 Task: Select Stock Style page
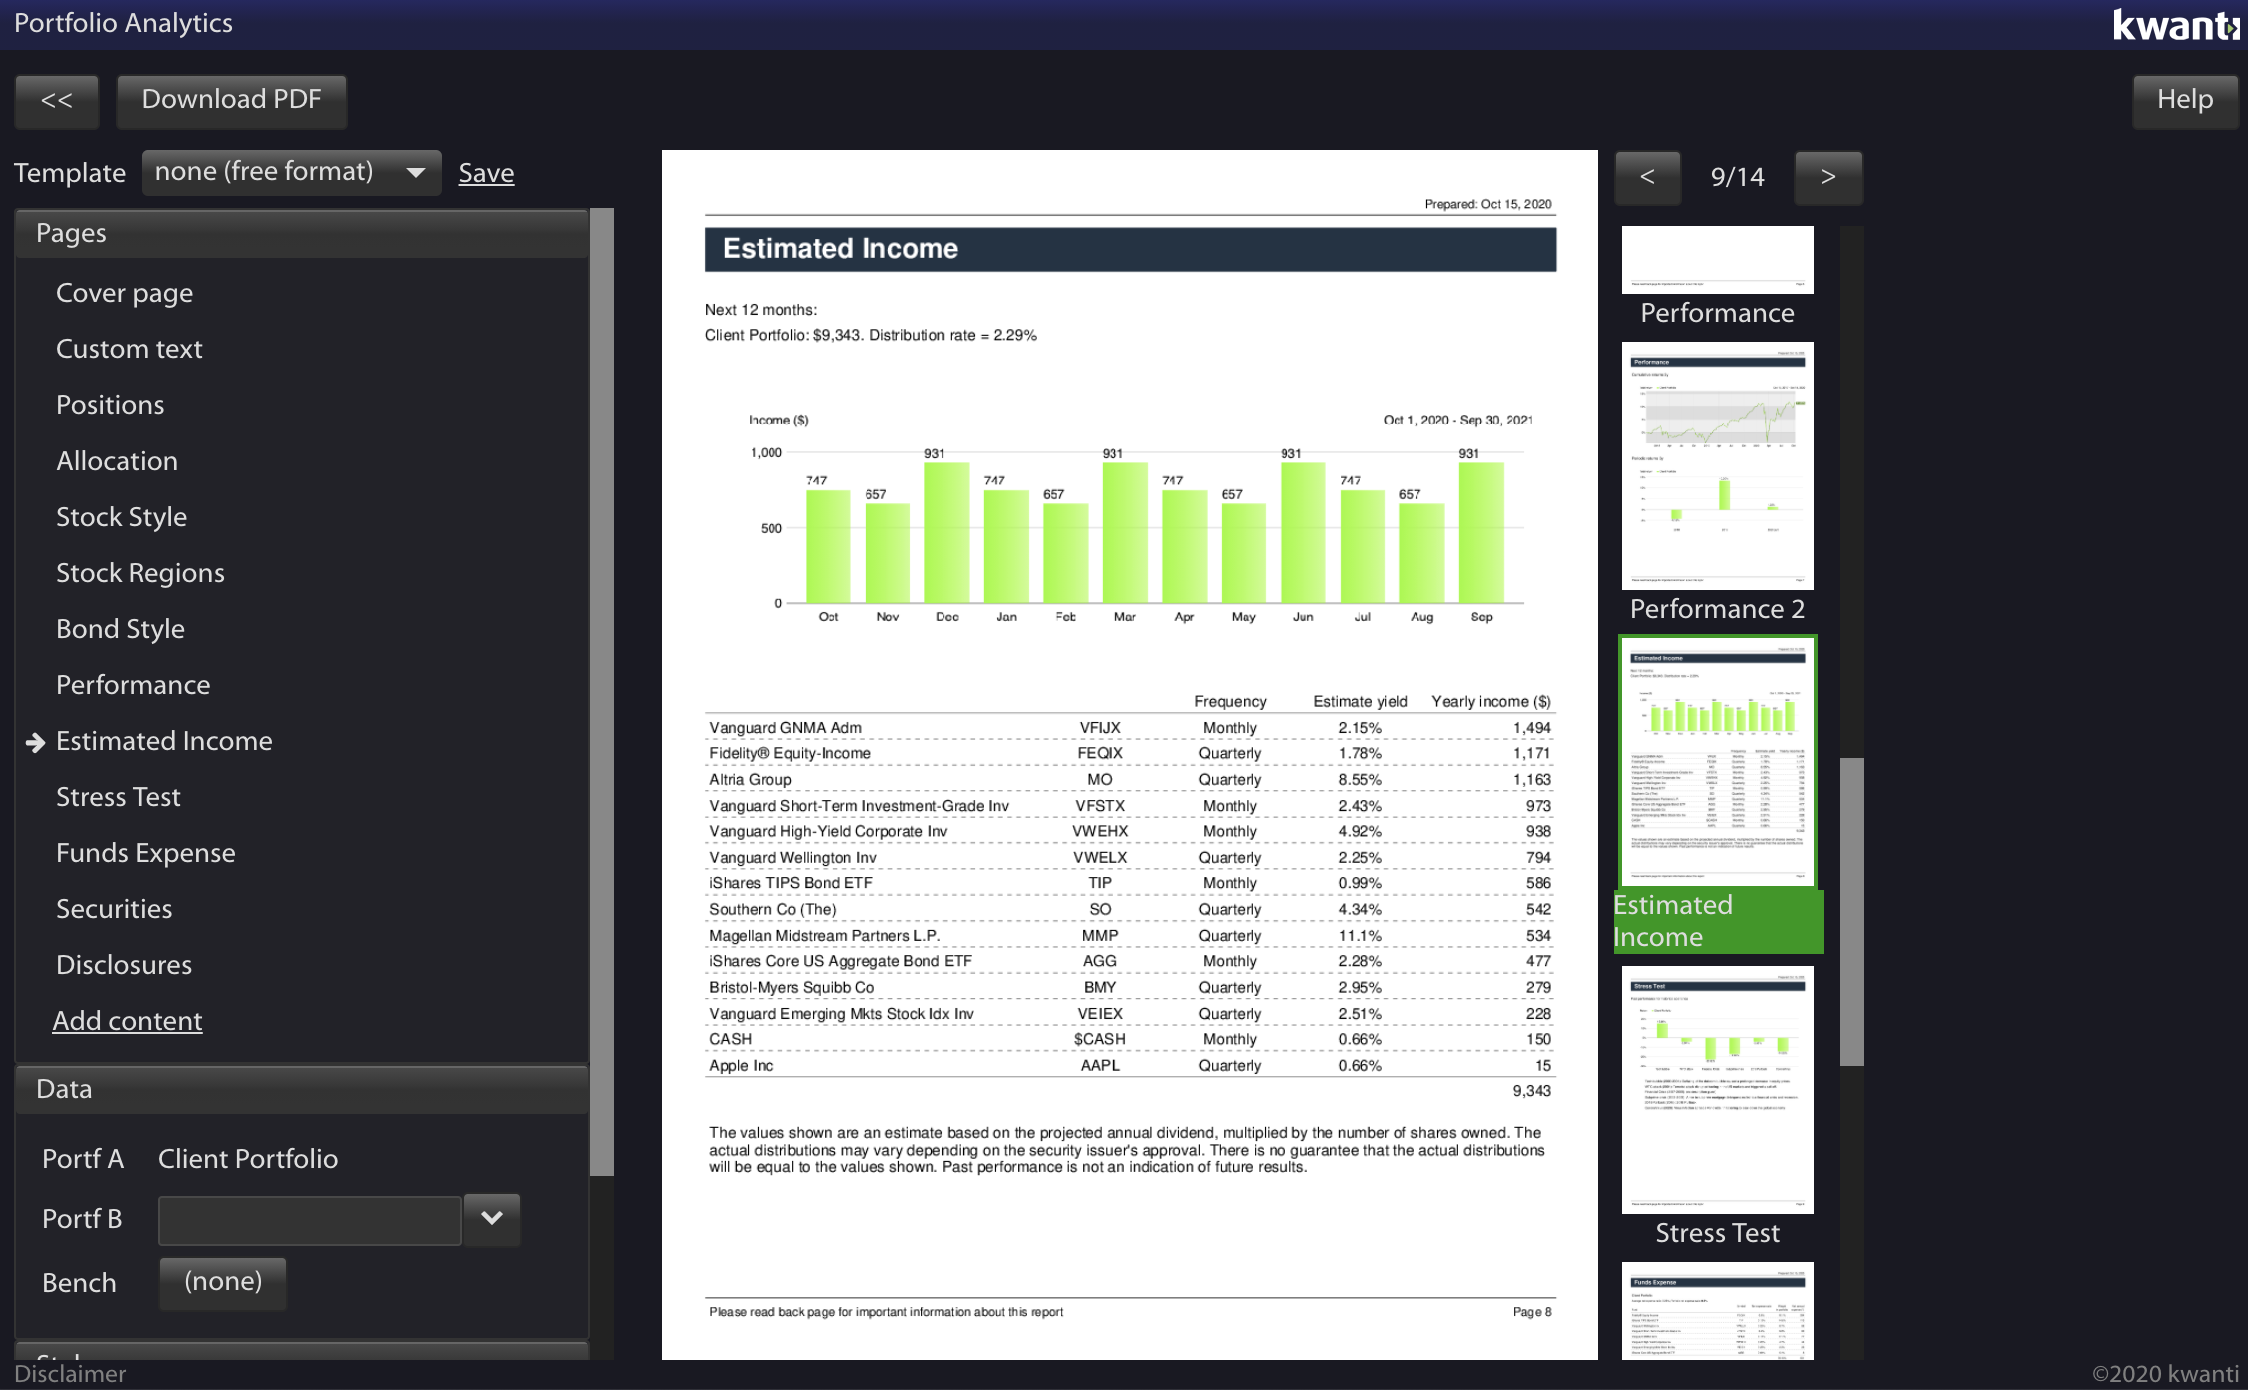tap(121, 517)
